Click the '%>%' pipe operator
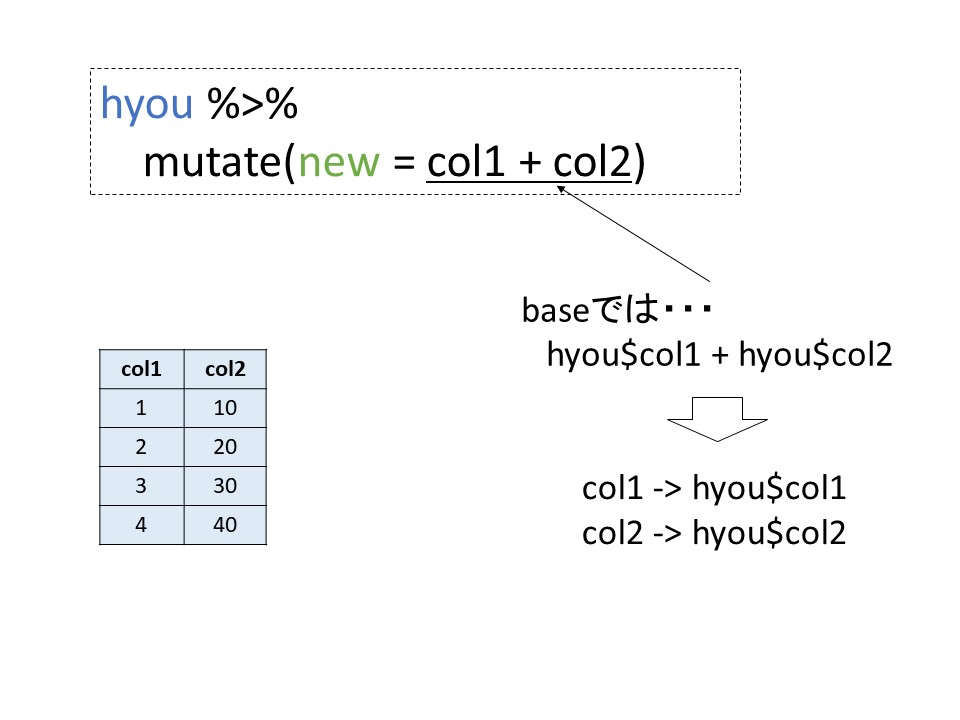Screen dimensions: 960x720 point(253,104)
